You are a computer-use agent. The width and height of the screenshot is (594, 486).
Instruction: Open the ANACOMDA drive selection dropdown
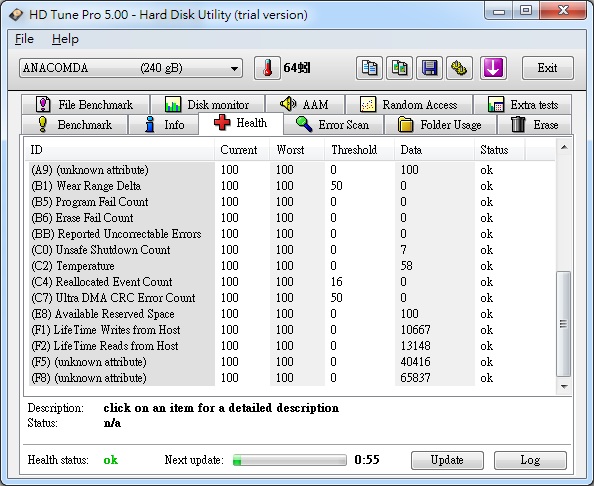[x=131, y=68]
